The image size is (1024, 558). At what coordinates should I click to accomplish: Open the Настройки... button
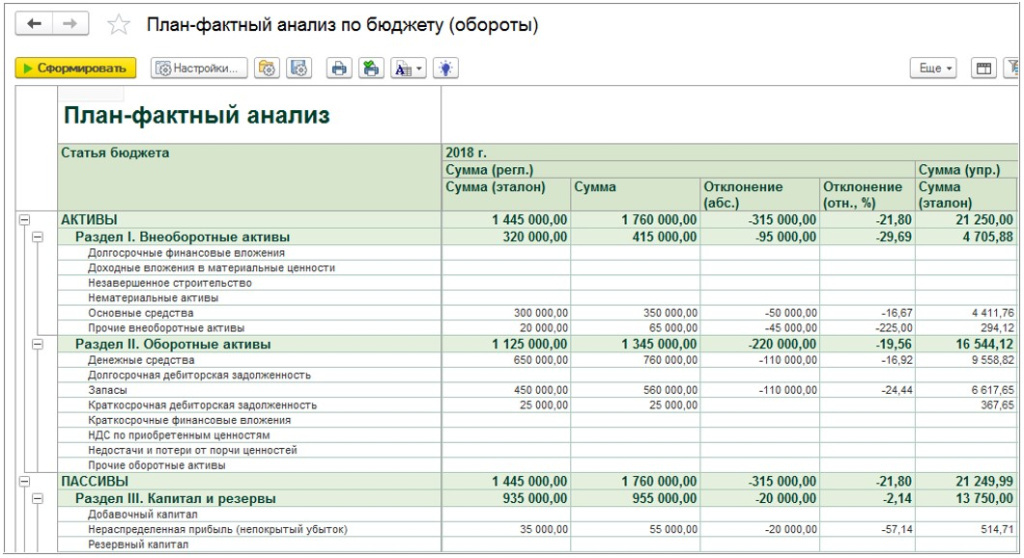198,68
